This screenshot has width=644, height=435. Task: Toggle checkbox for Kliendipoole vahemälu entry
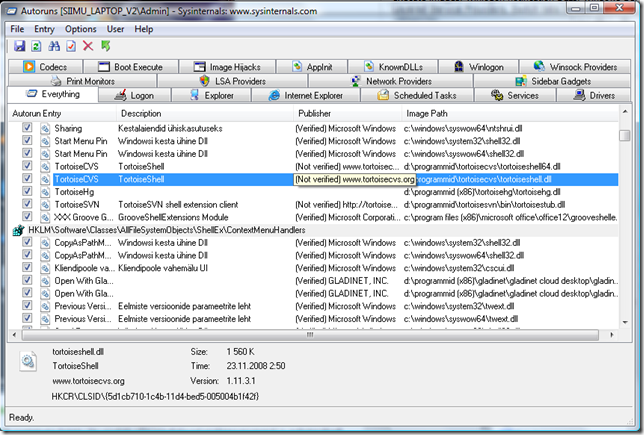click(27, 267)
